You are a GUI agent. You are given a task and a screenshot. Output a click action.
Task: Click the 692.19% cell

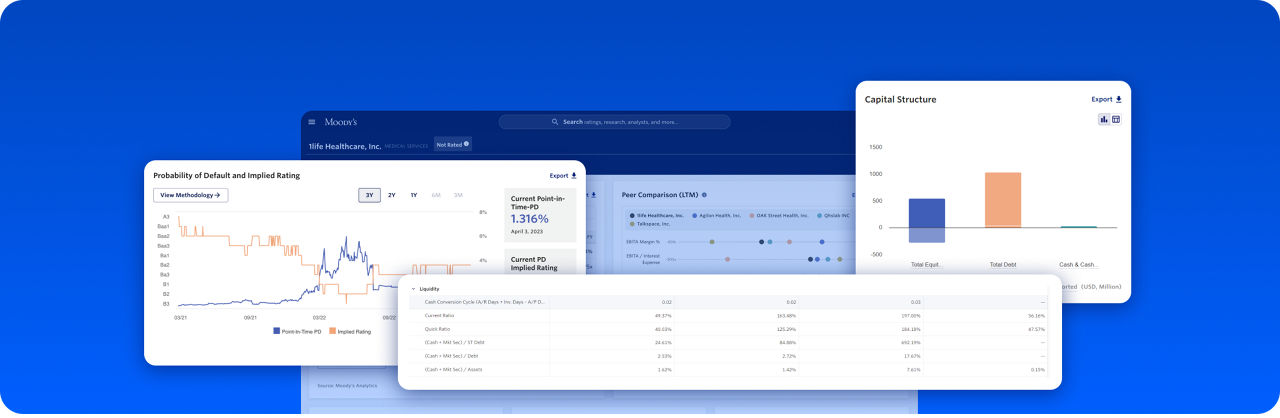tap(910, 342)
